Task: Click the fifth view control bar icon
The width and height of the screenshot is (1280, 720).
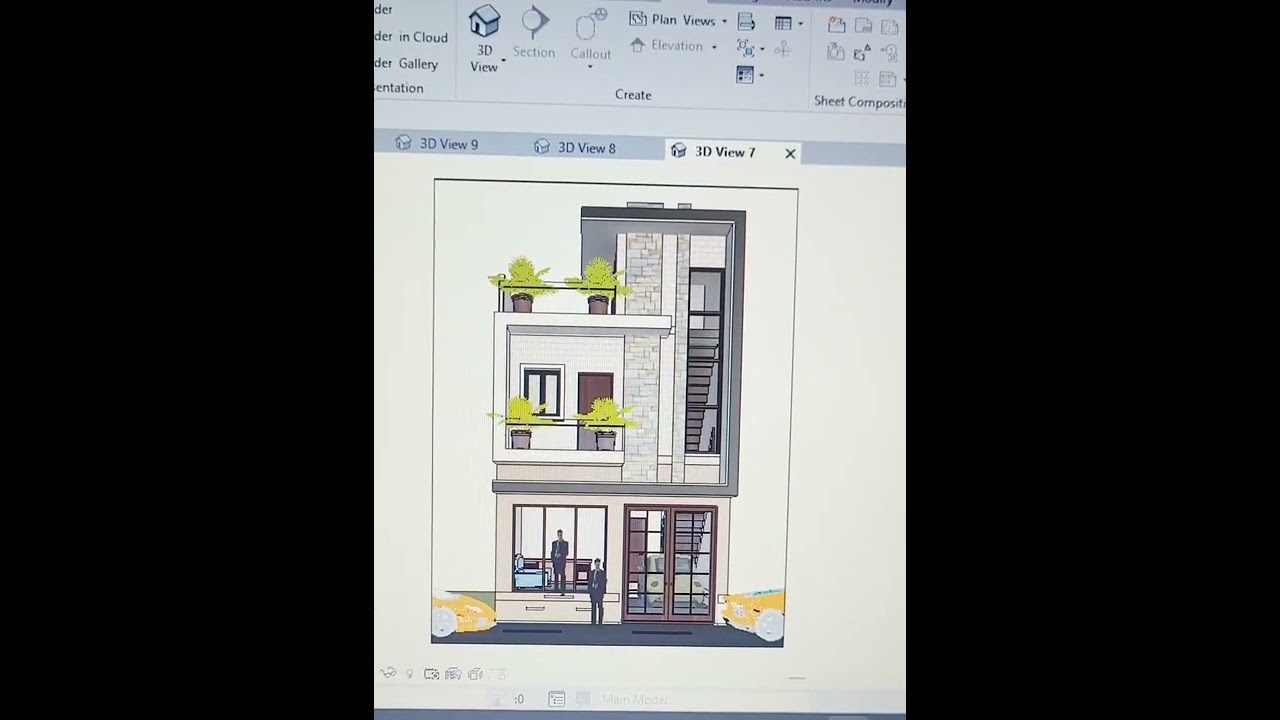Action: (x=475, y=674)
